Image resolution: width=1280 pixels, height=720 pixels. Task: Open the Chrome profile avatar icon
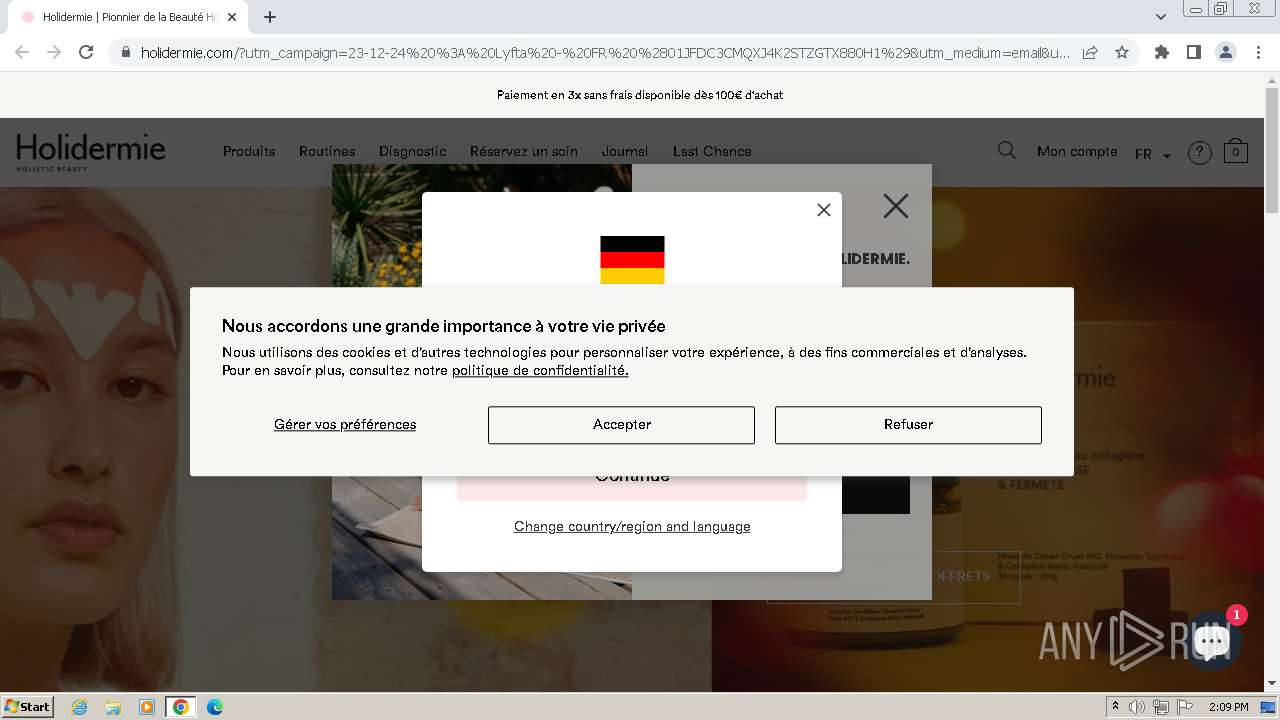point(1225,52)
